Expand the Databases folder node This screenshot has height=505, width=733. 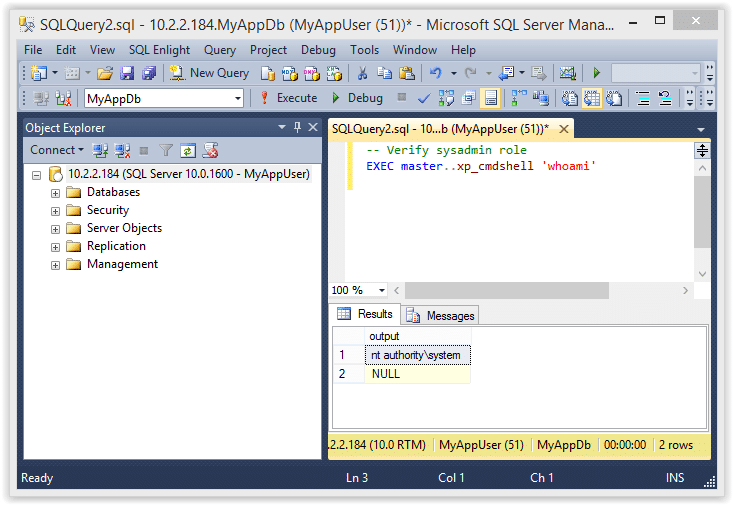coord(55,193)
